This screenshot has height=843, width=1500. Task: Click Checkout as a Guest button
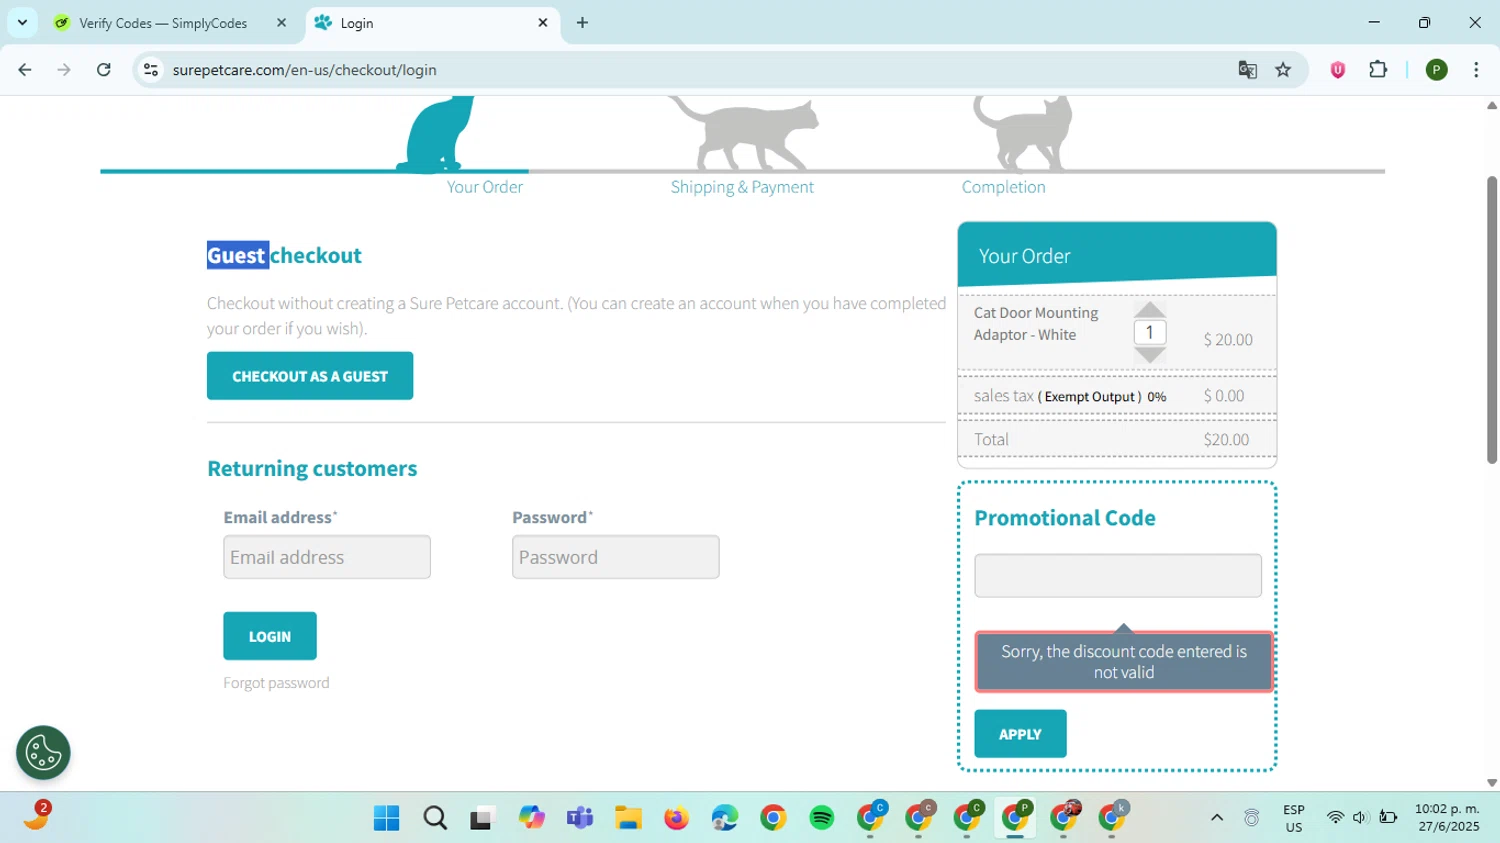coord(310,376)
